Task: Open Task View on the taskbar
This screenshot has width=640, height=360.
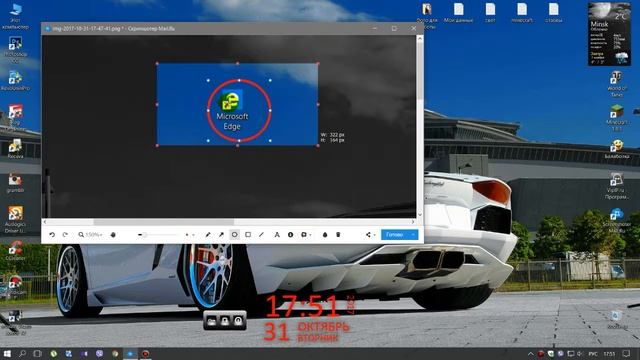Action: pyautogui.click(x=38, y=353)
